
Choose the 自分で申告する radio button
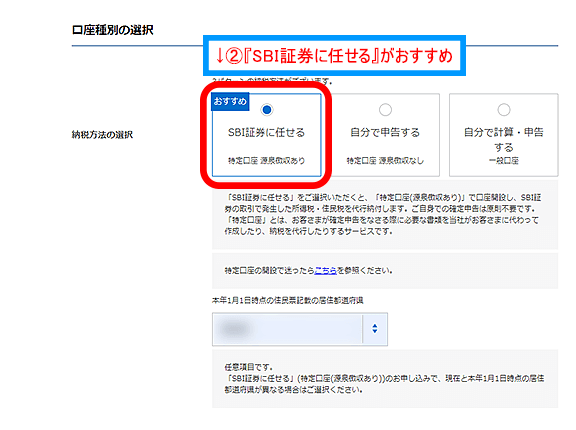[x=385, y=109]
